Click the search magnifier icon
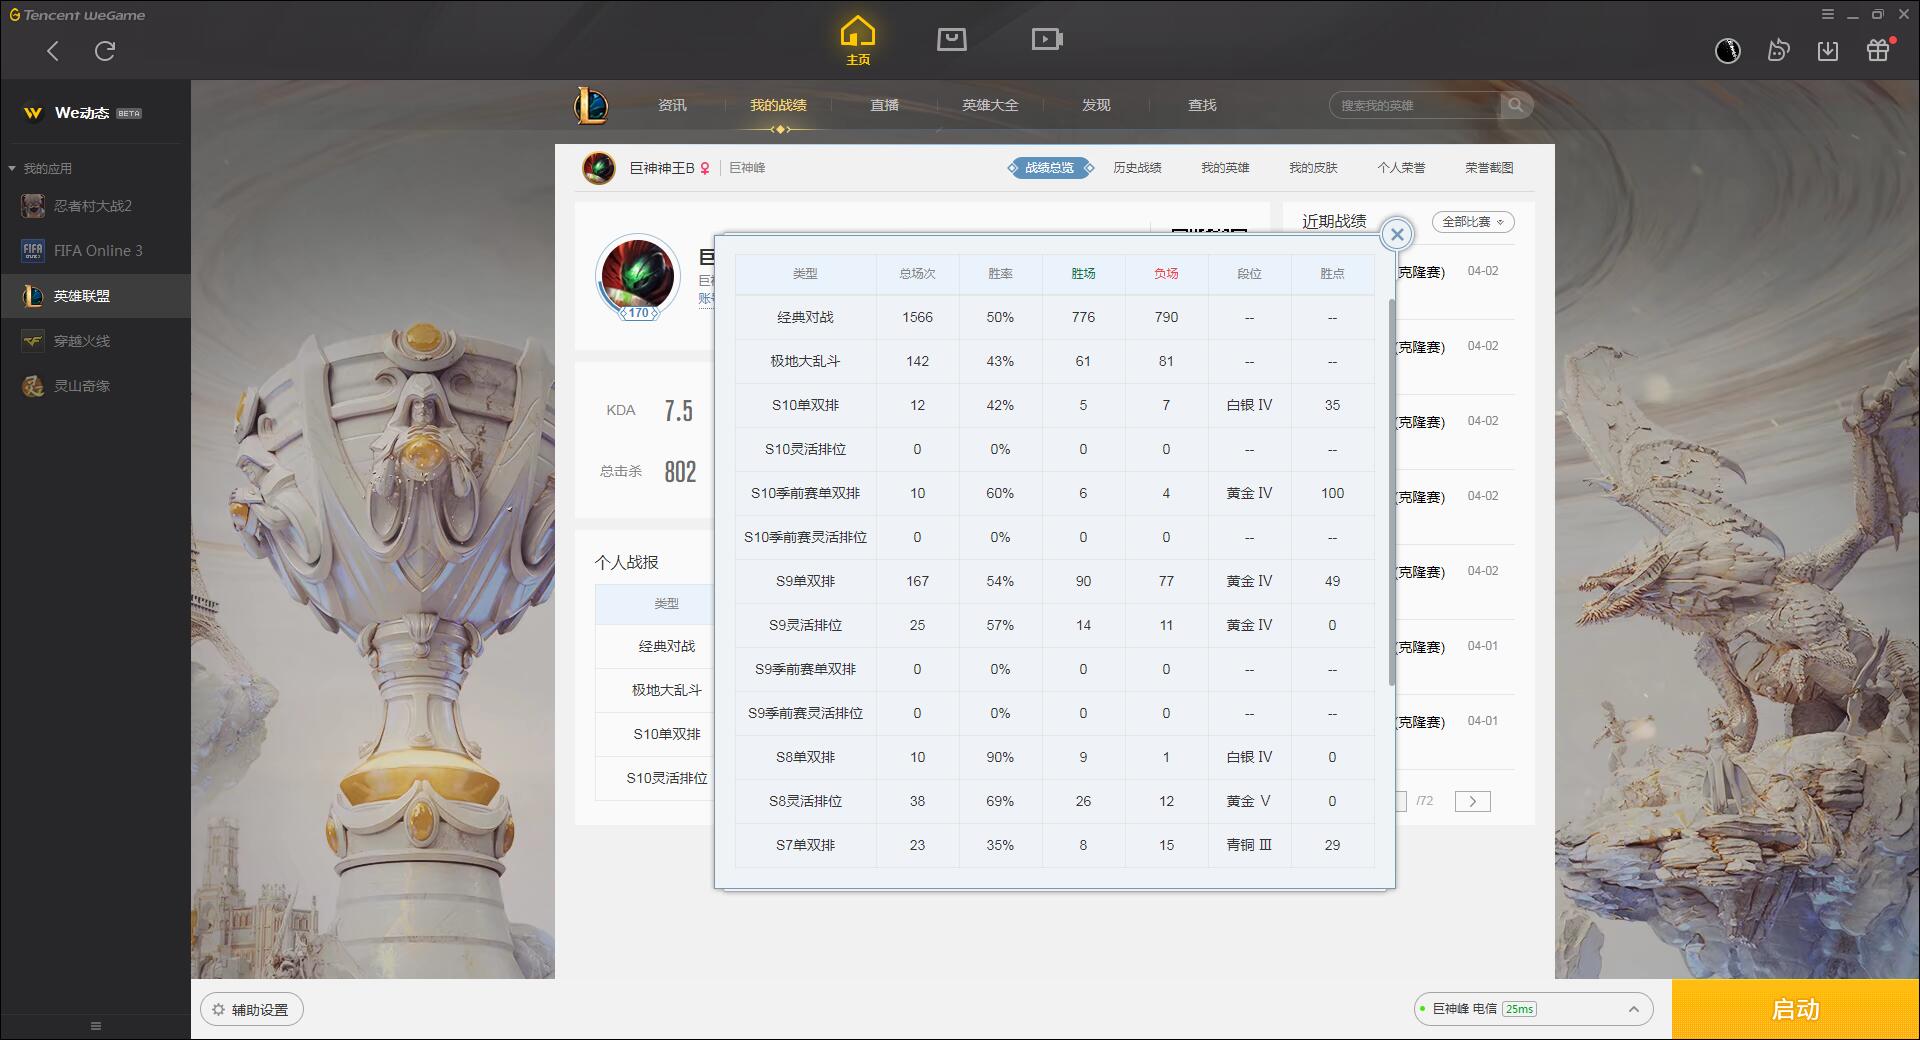 pos(1516,105)
